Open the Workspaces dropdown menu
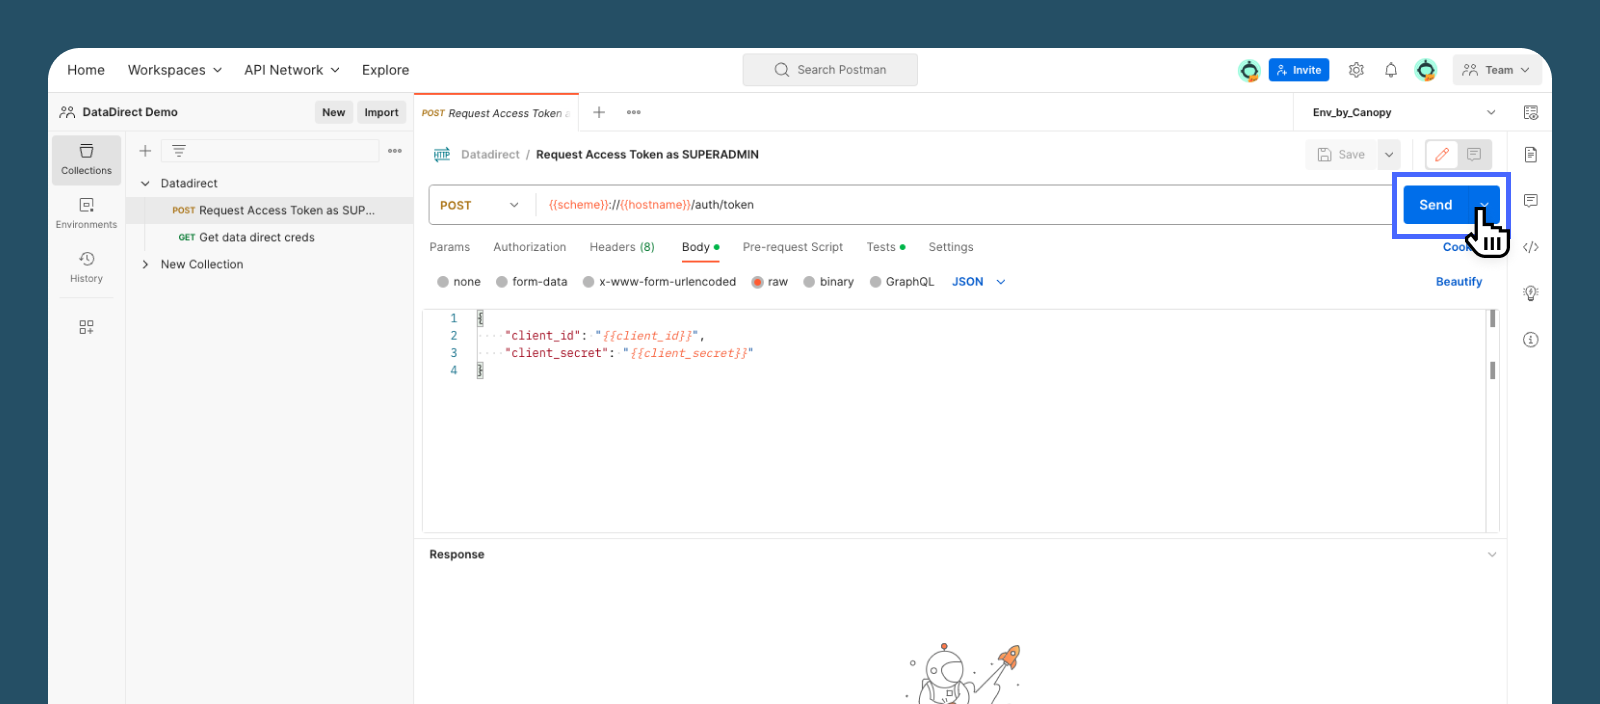 pos(175,70)
